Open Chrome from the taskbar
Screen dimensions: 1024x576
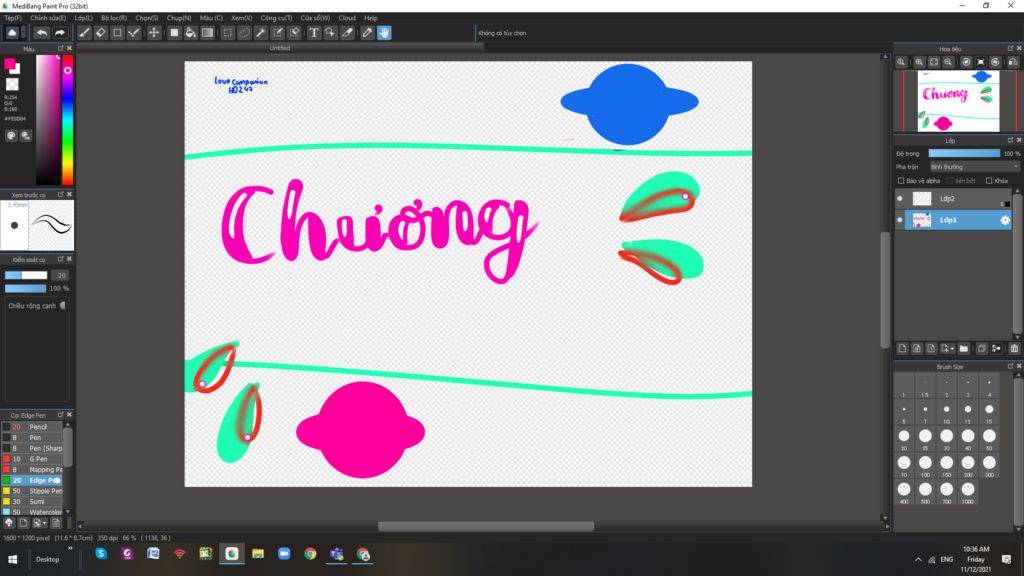[x=310, y=554]
